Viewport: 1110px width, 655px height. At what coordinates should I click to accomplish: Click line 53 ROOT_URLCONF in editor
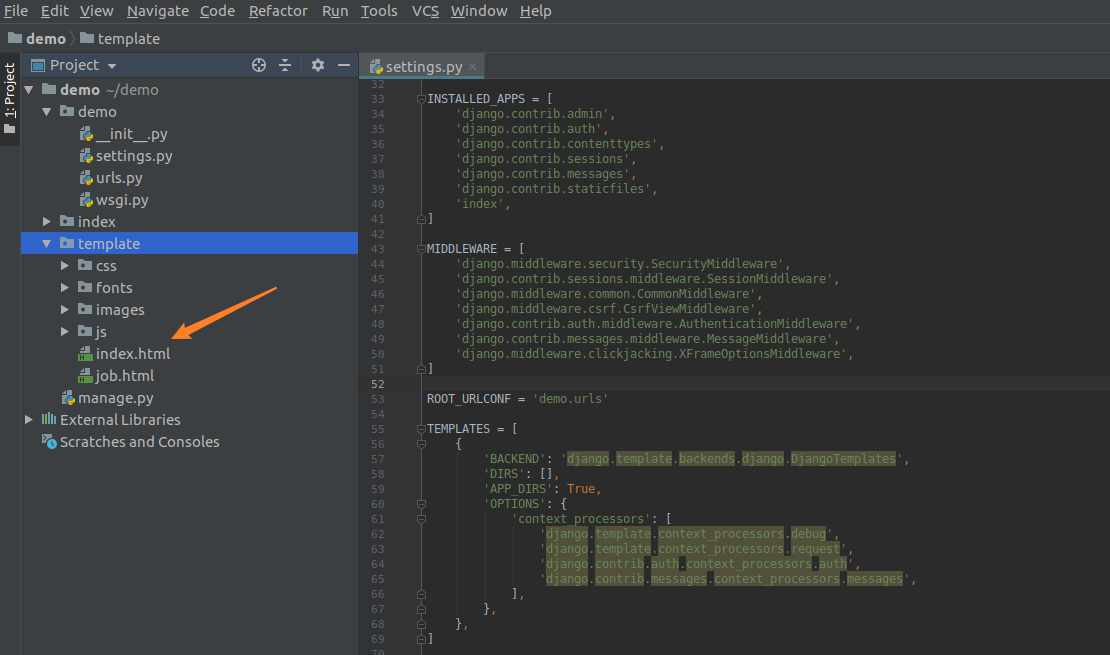[x=517, y=399]
